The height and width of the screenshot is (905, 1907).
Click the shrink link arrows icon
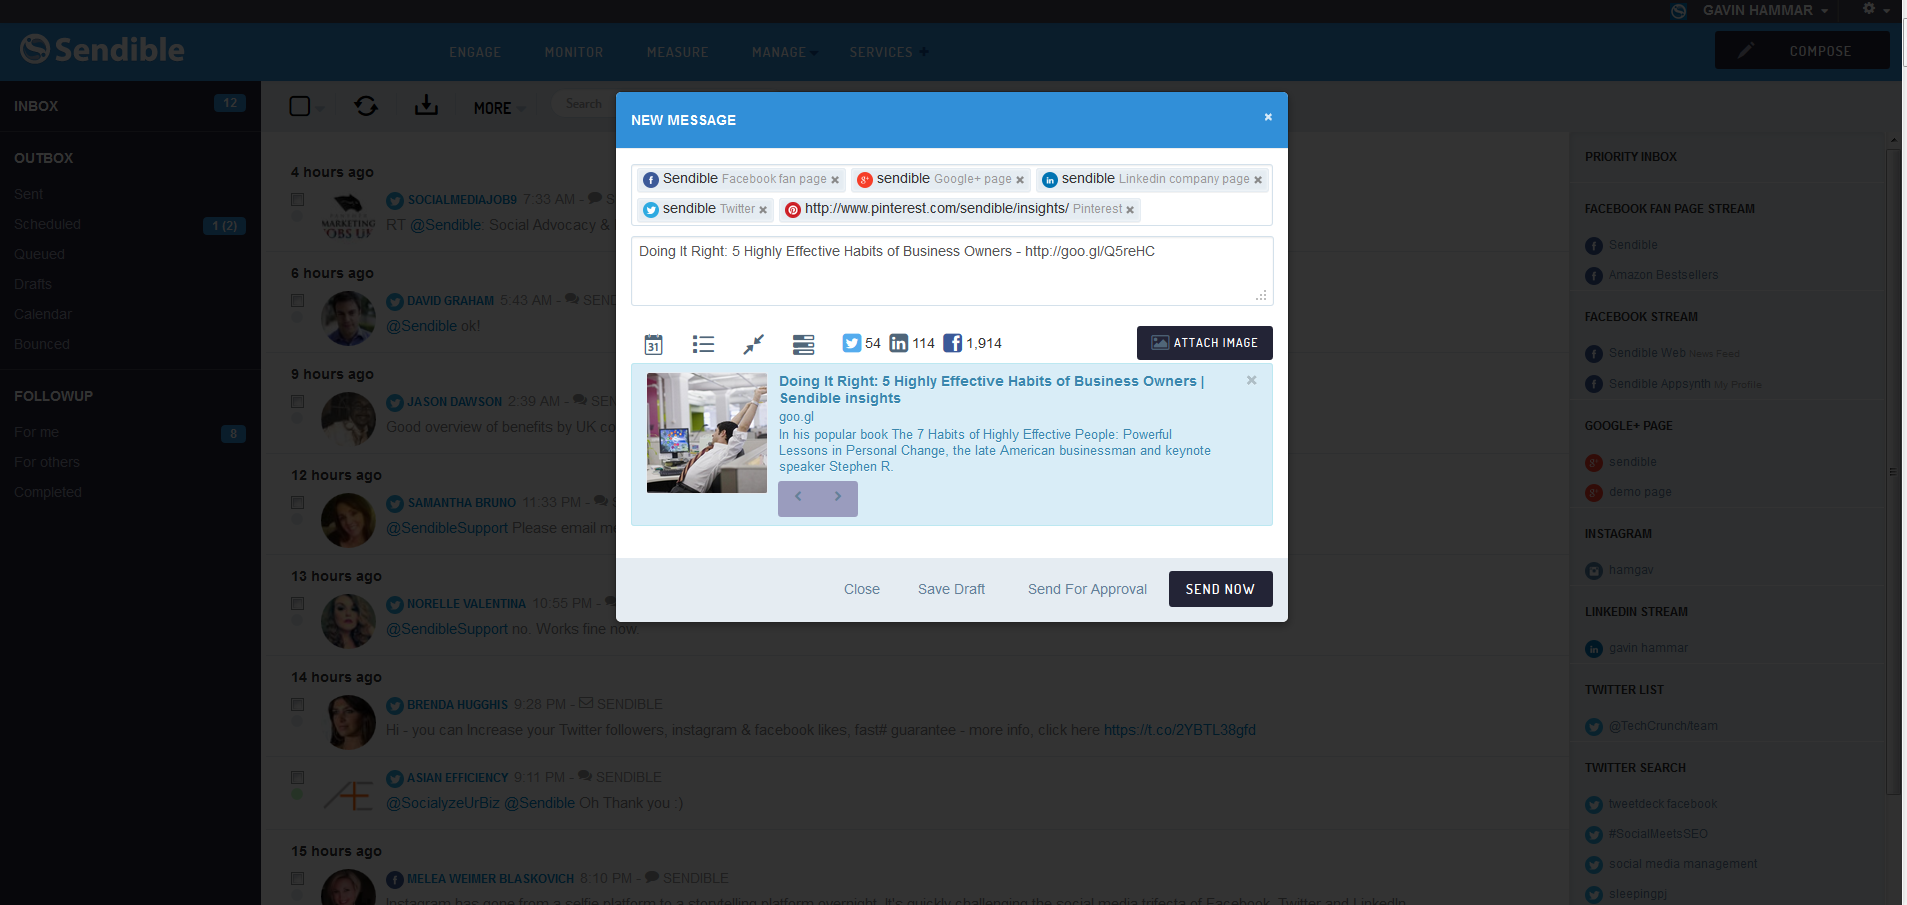point(753,344)
